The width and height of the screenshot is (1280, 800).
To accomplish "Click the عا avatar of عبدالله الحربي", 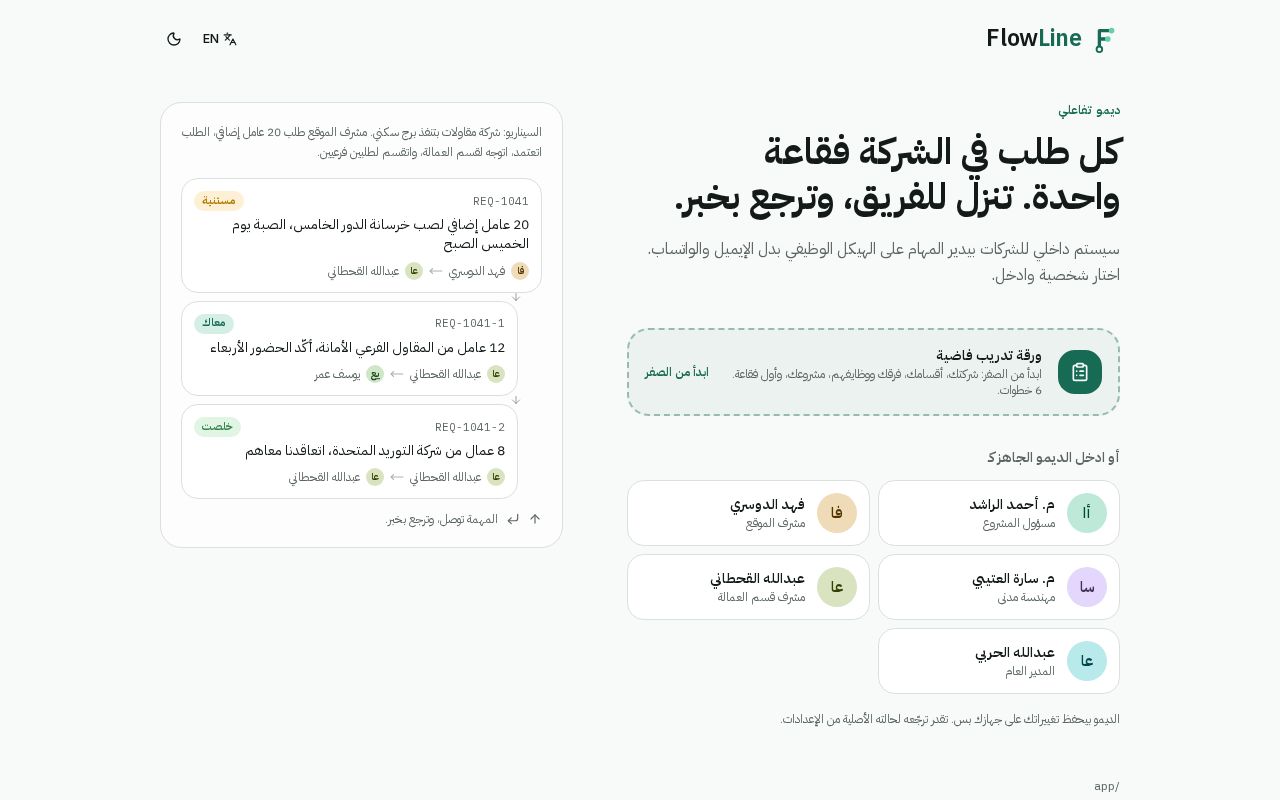I will (1087, 661).
